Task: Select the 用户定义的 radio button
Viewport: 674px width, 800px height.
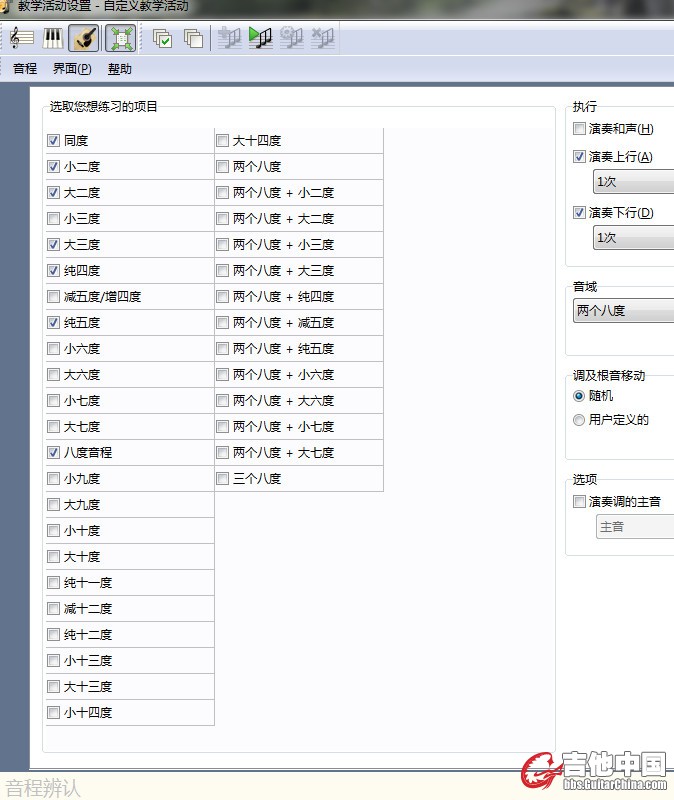Action: 580,420
